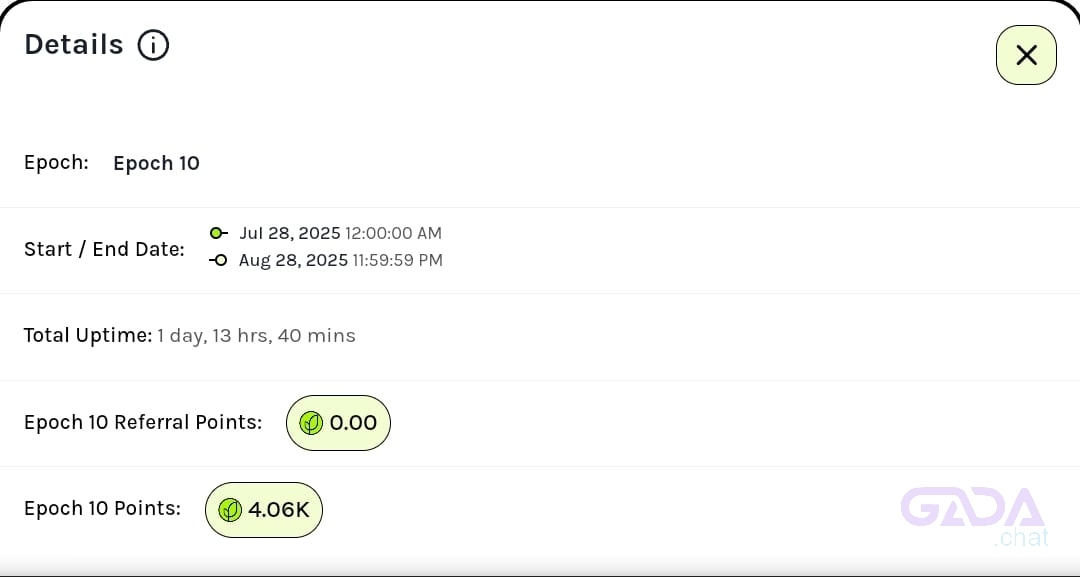This screenshot has width=1080, height=577.
Task: Click the Total Uptime value text
Action: [x=256, y=336]
